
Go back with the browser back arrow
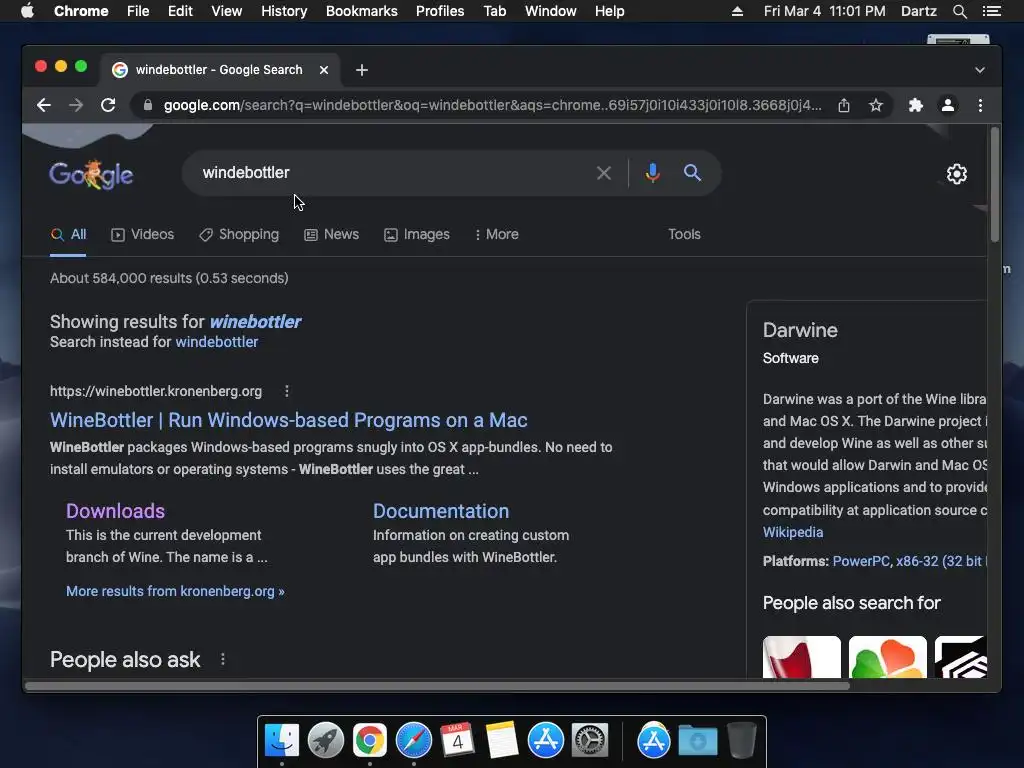[x=44, y=105]
